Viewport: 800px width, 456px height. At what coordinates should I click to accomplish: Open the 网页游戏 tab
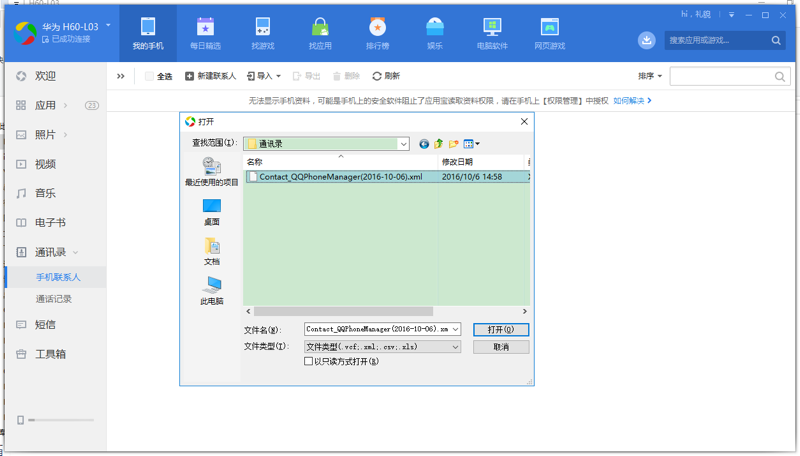tap(549, 34)
